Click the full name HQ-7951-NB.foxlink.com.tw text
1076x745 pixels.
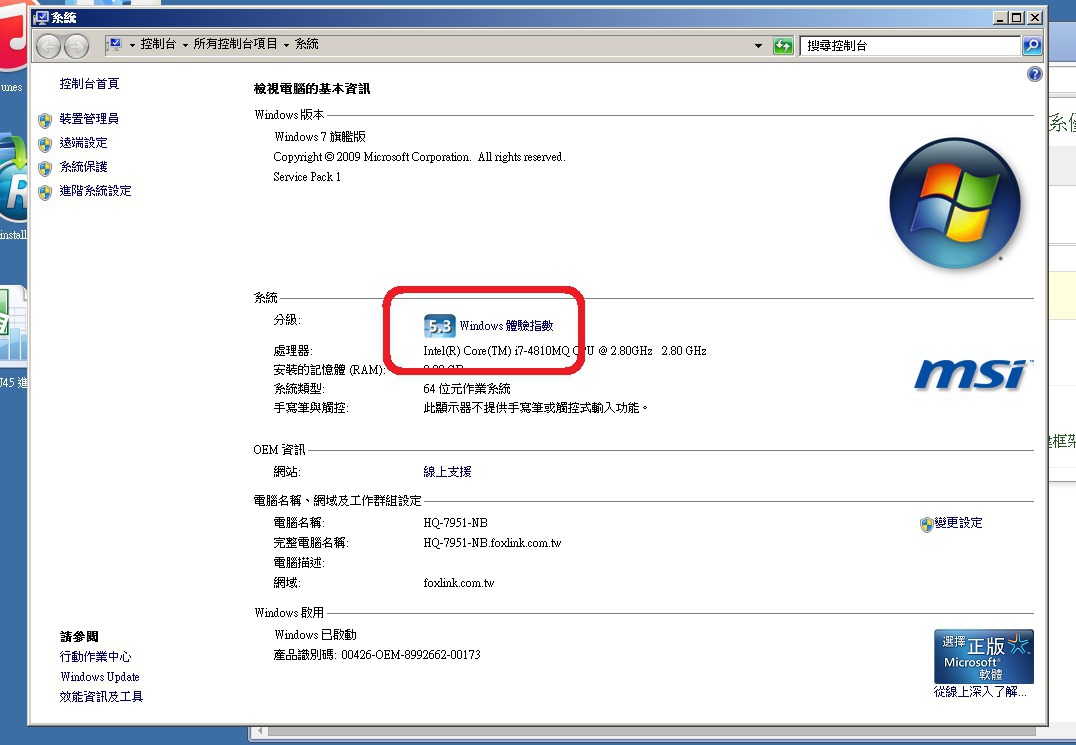[x=493, y=543]
